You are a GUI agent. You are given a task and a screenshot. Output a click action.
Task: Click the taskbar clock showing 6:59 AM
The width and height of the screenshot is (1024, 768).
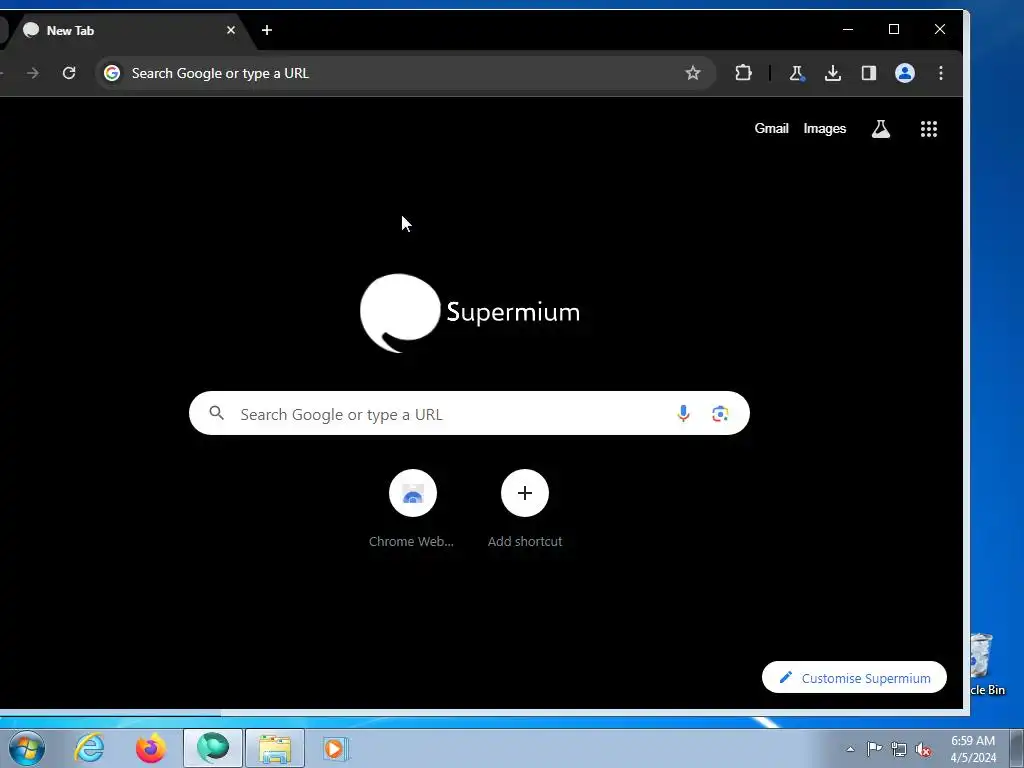(973, 749)
